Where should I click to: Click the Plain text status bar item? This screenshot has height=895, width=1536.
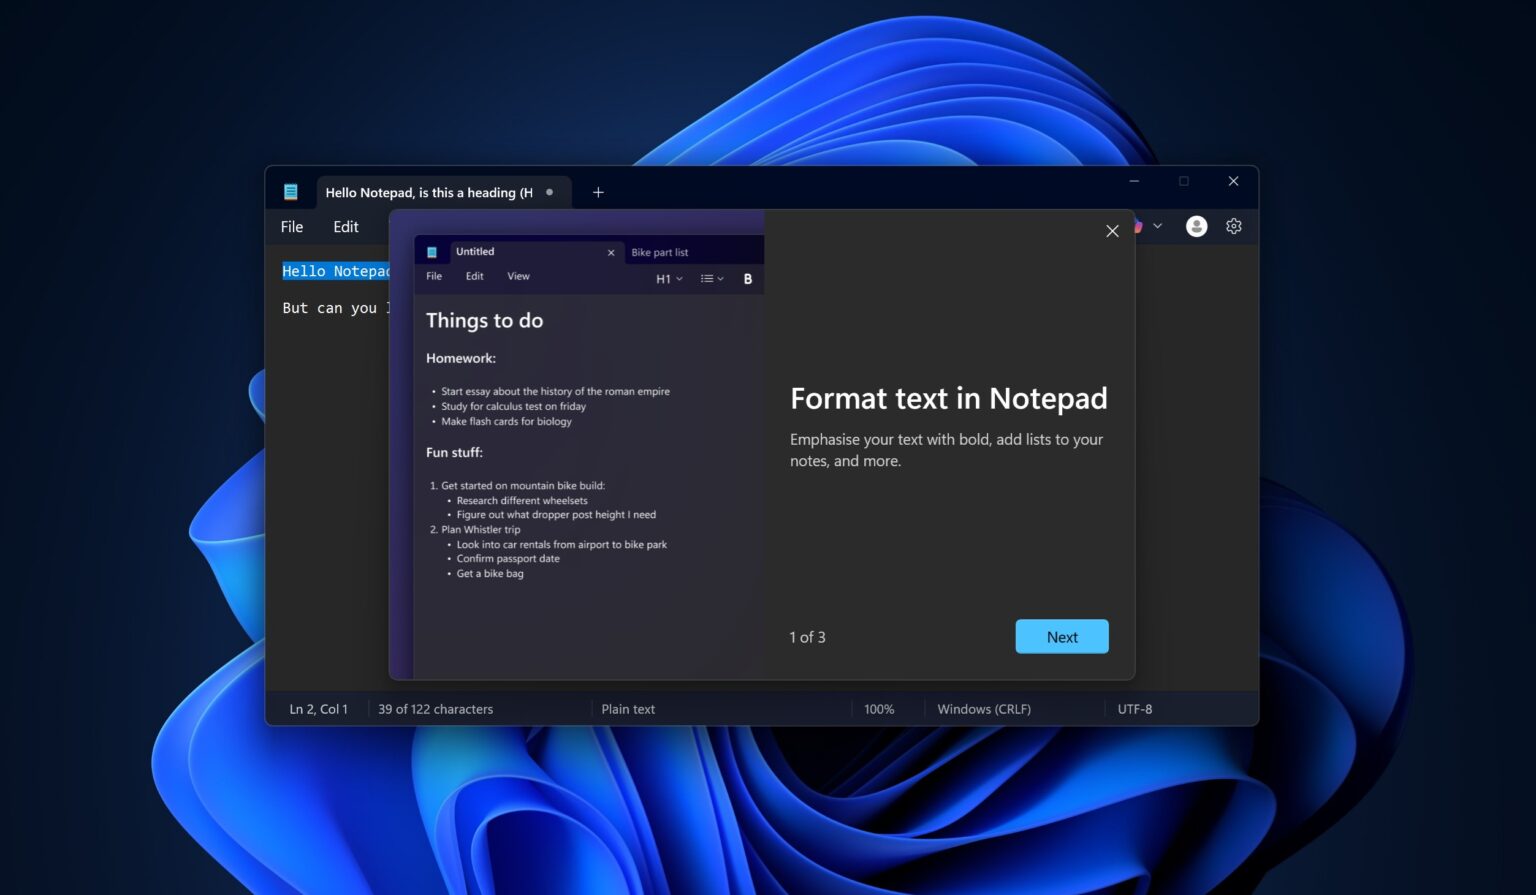coord(628,709)
